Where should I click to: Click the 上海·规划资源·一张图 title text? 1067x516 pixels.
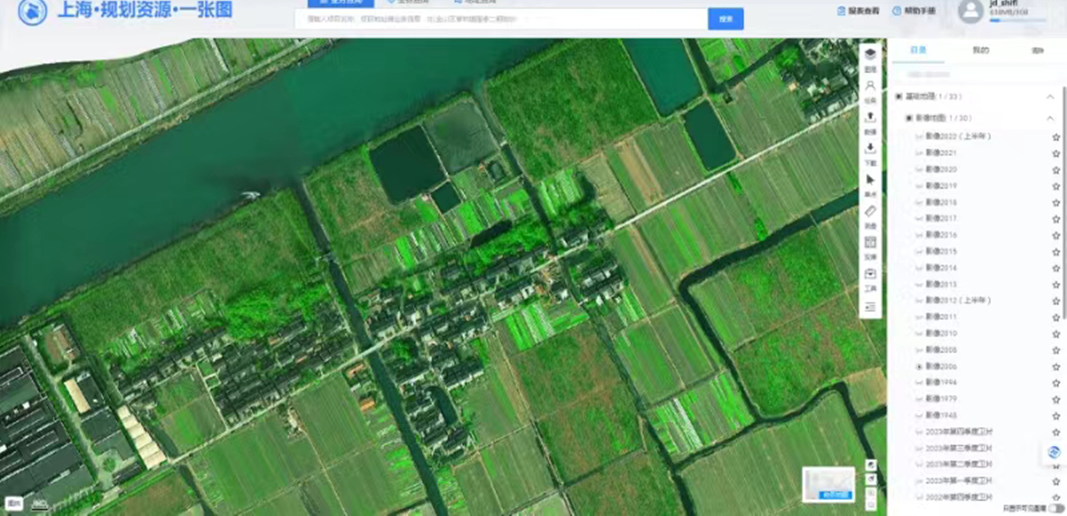click(144, 10)
